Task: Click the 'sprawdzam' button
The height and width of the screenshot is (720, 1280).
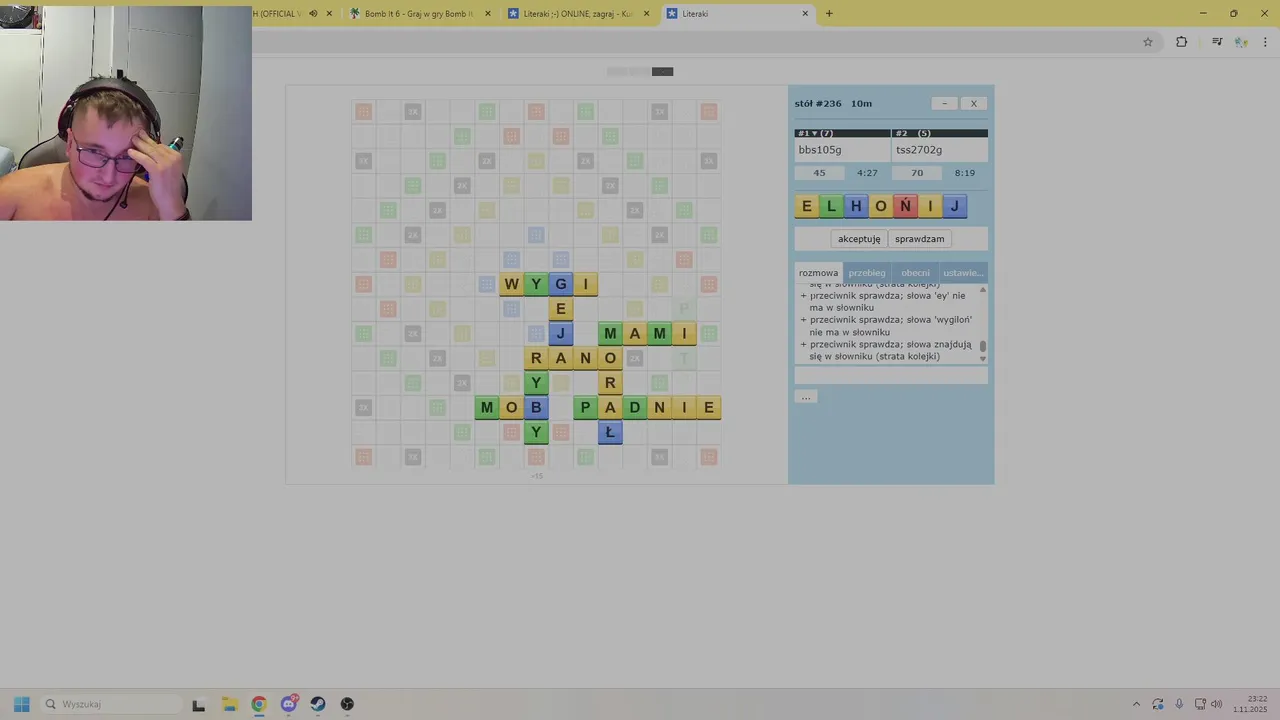Action: tap(919, 239)
